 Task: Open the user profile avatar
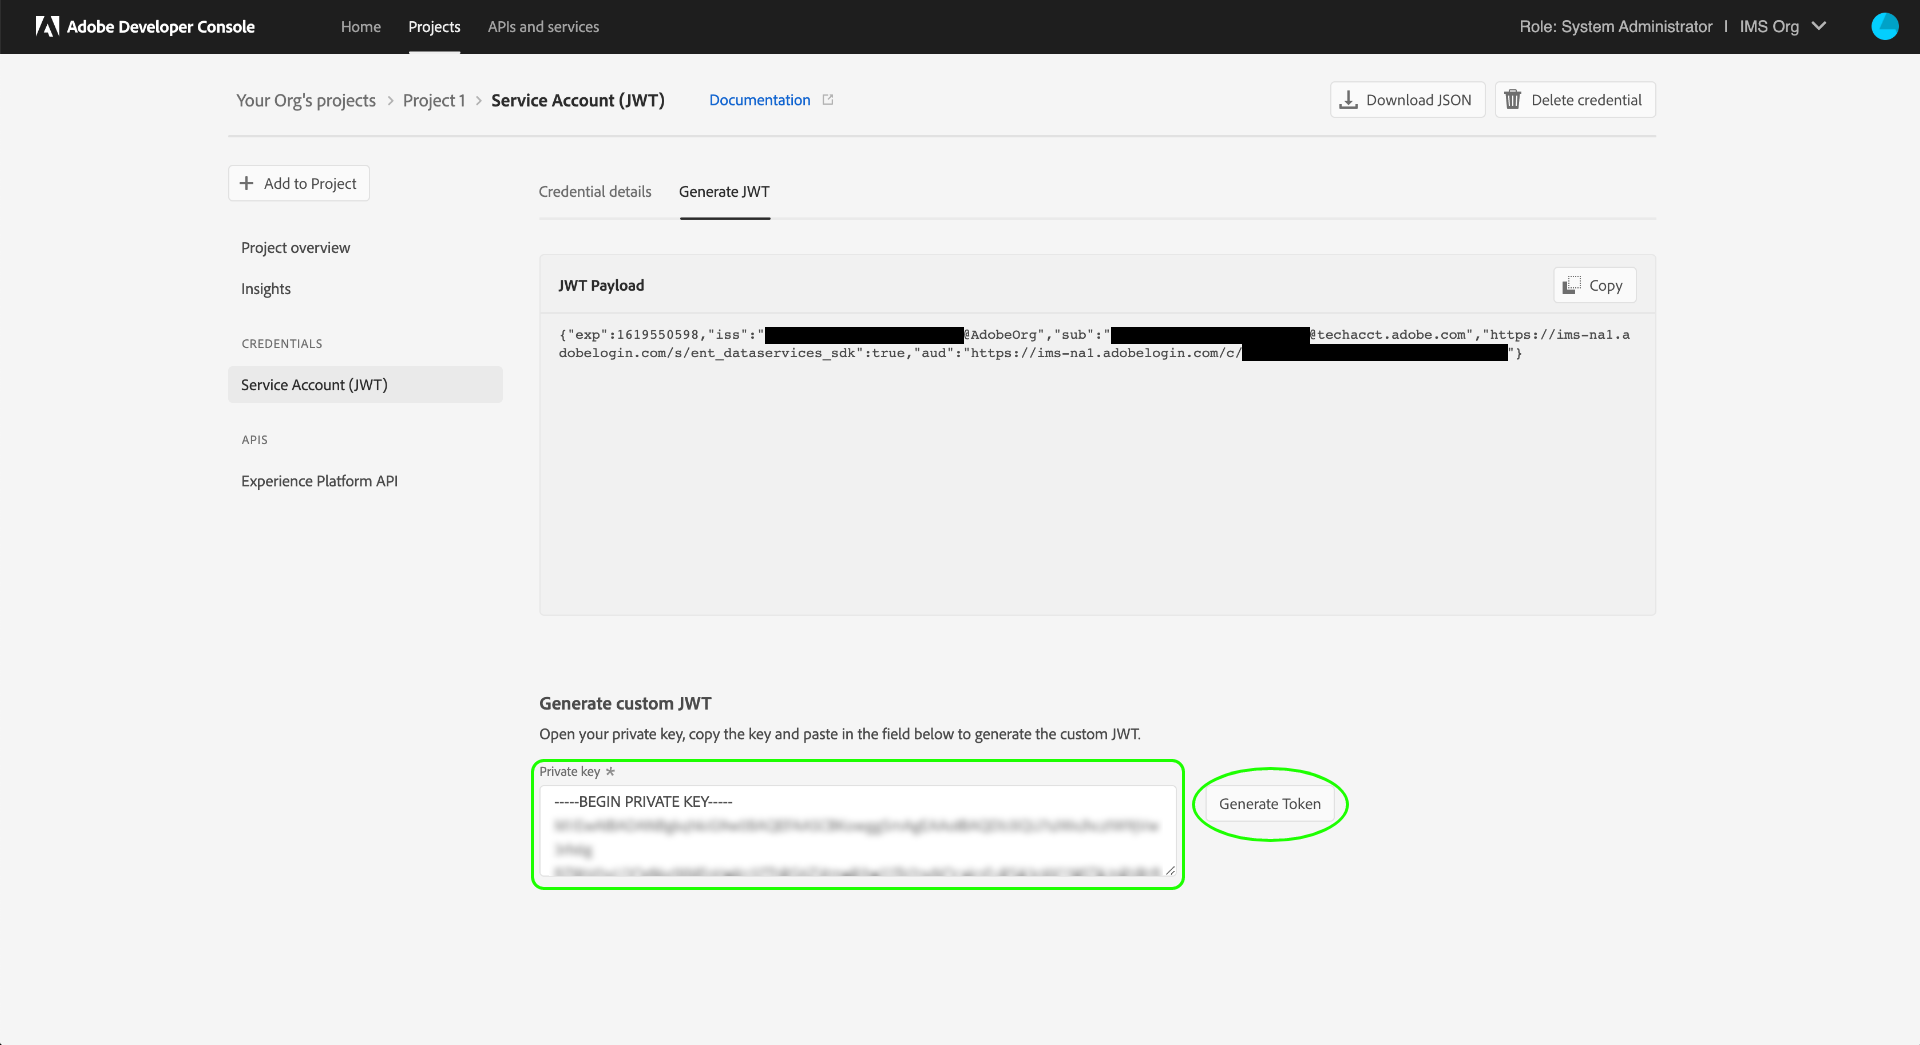[1884, 27]
